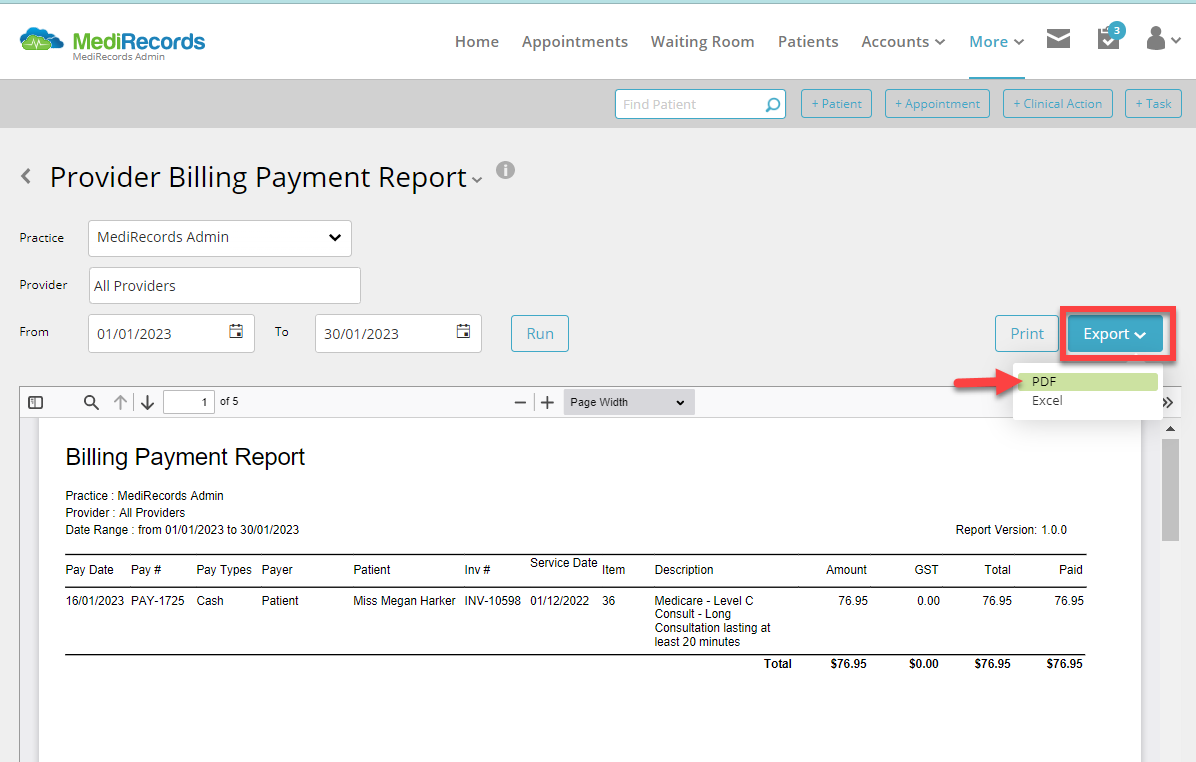Click the page number input box
1196x762 pixels.
(x=188, y=402)
